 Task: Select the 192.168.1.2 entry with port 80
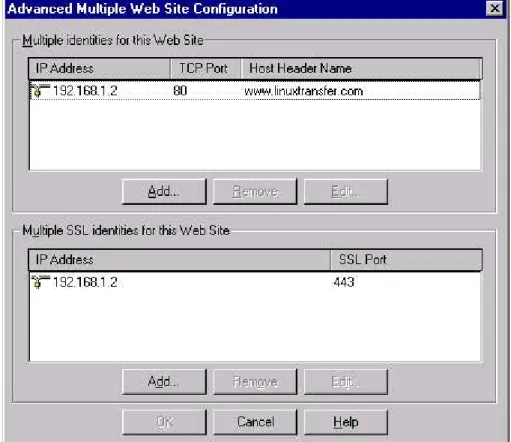pyautogui.click(x=255, y=91)
